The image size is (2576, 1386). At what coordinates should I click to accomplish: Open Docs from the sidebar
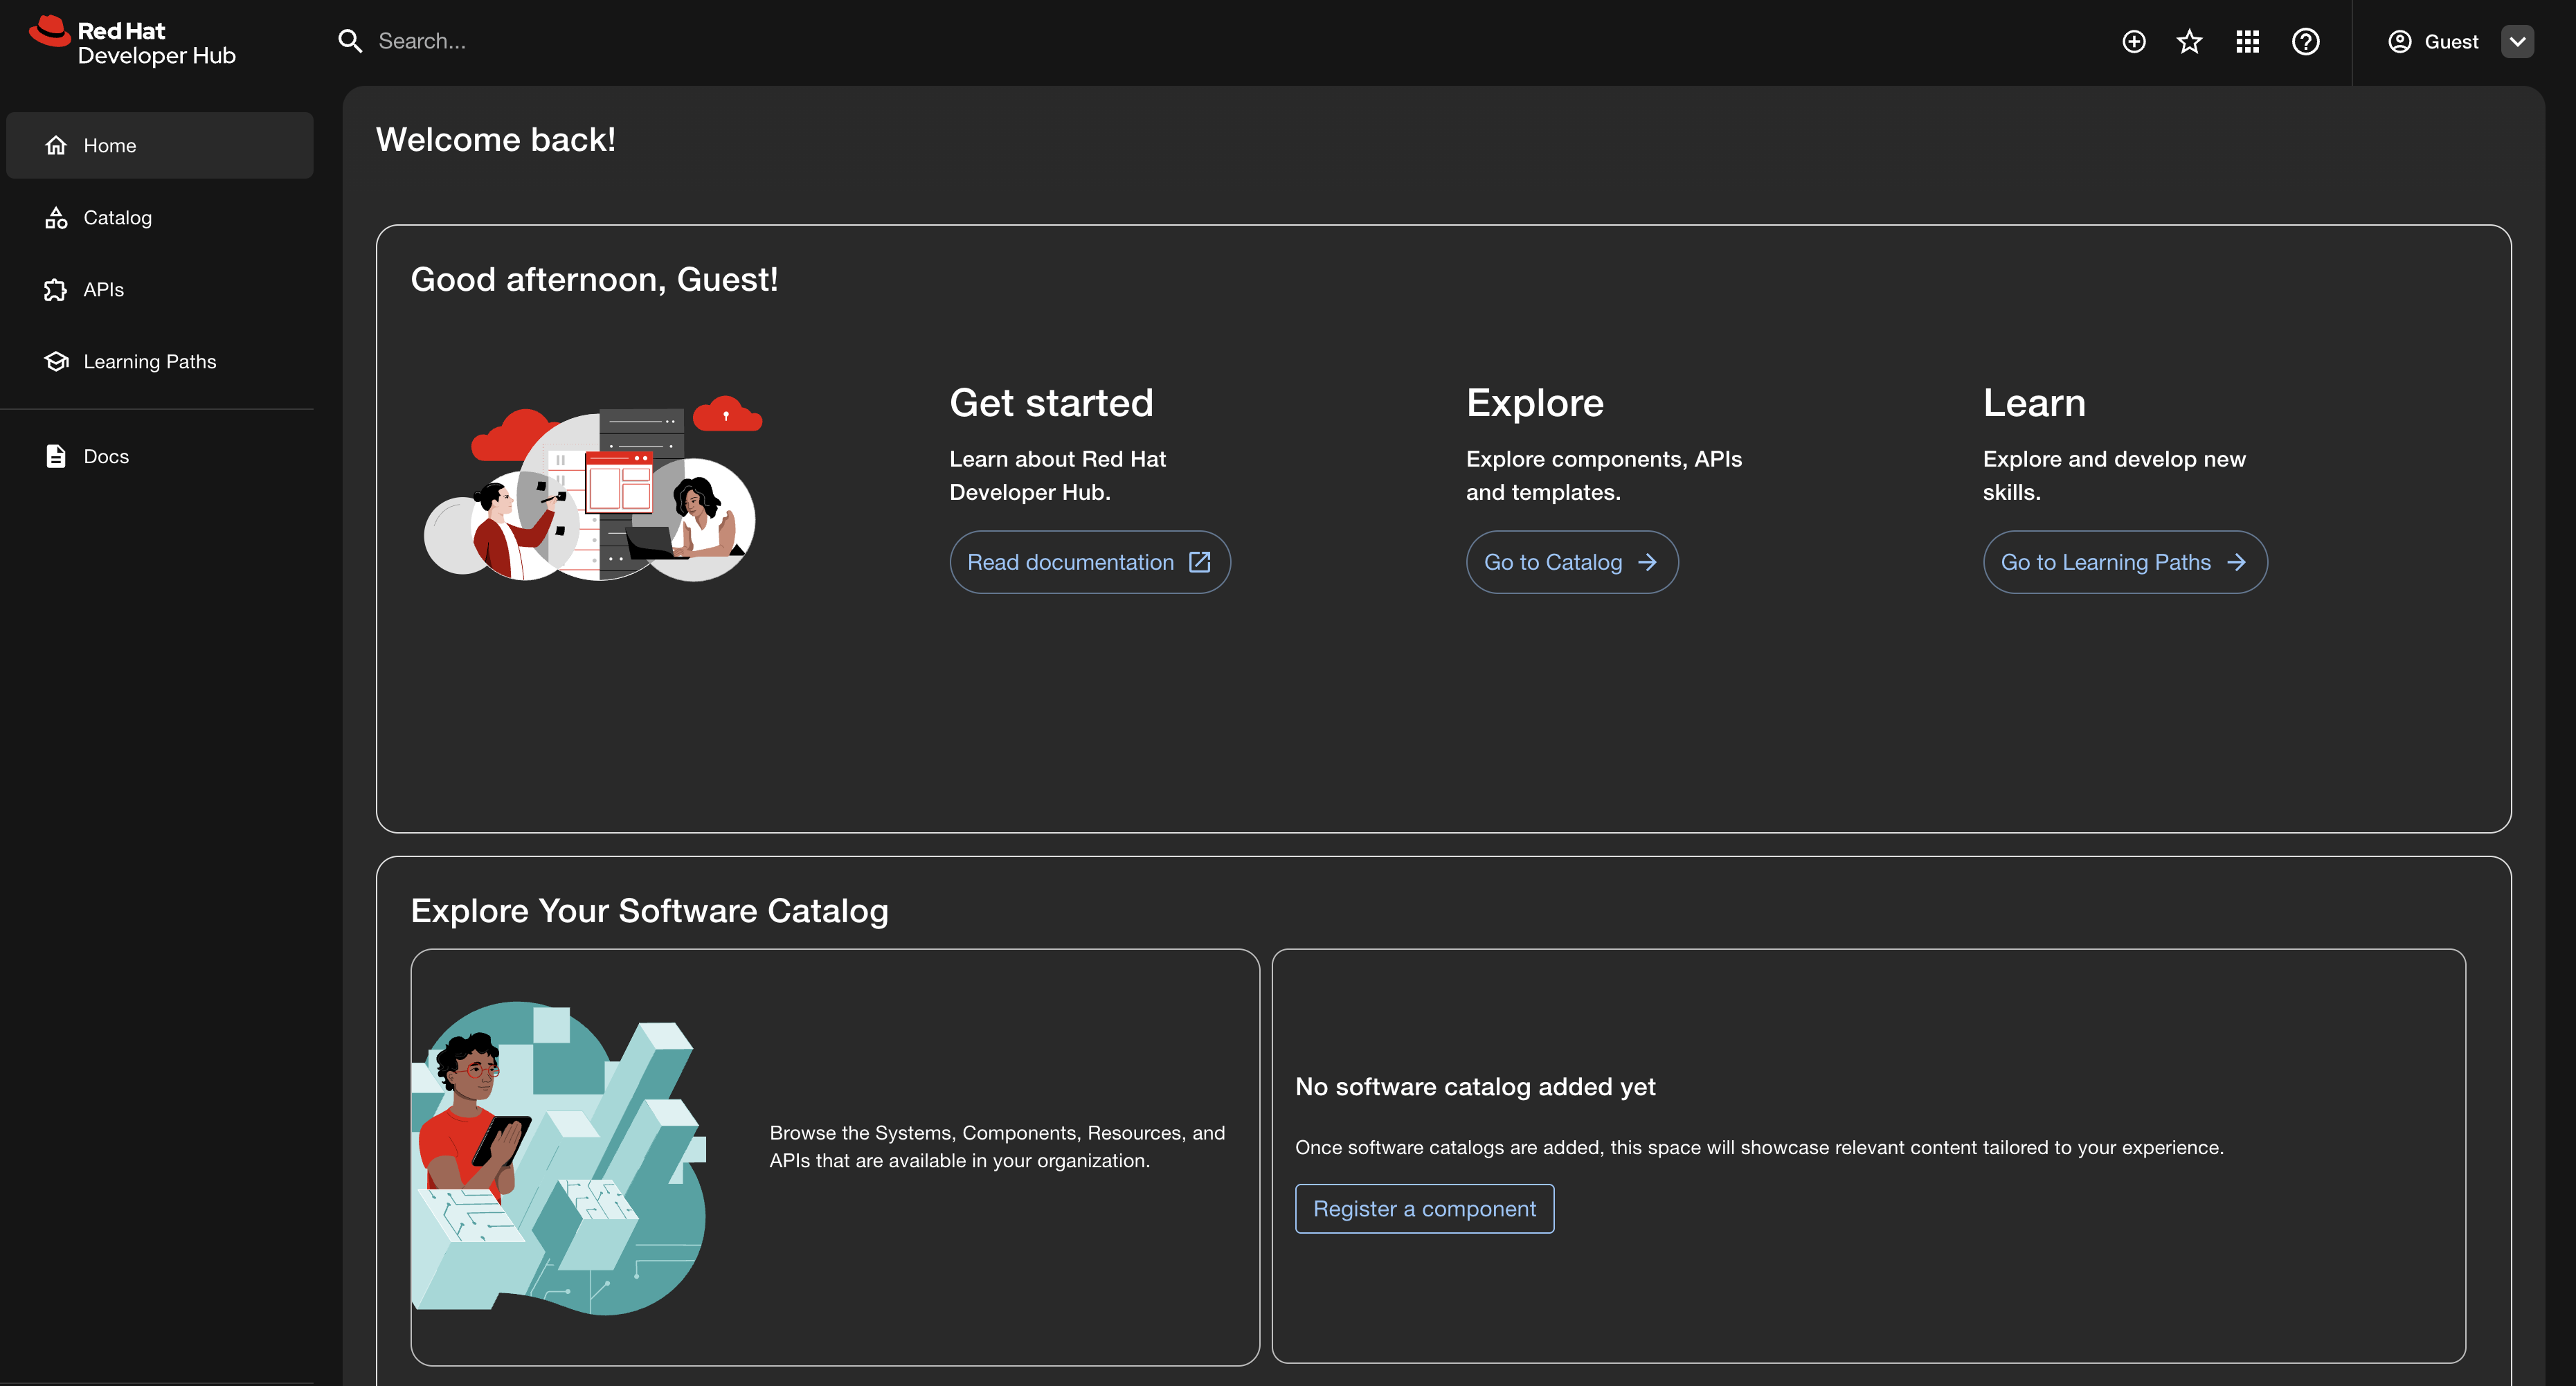pyautogui.click(x=160, y=456)
